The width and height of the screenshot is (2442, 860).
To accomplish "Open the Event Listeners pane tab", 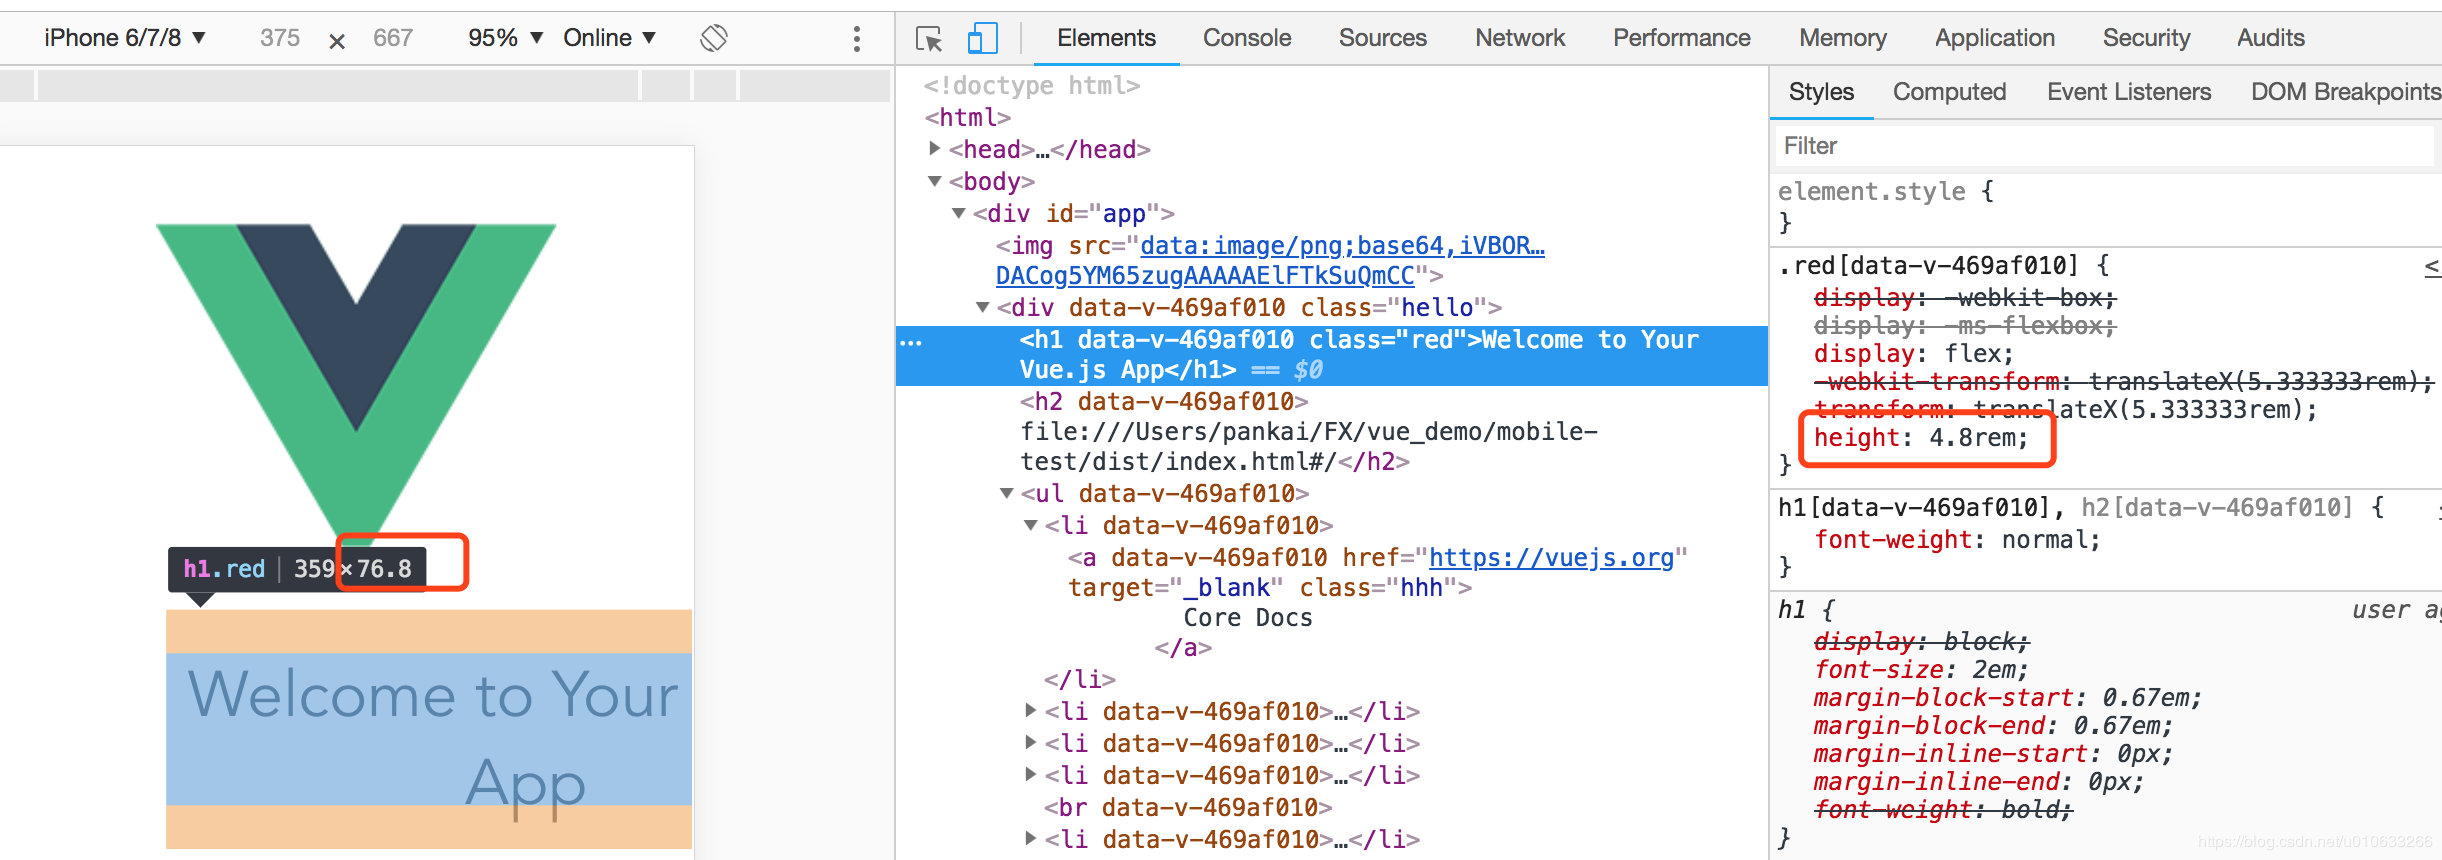I will [x=2129, y=92].
